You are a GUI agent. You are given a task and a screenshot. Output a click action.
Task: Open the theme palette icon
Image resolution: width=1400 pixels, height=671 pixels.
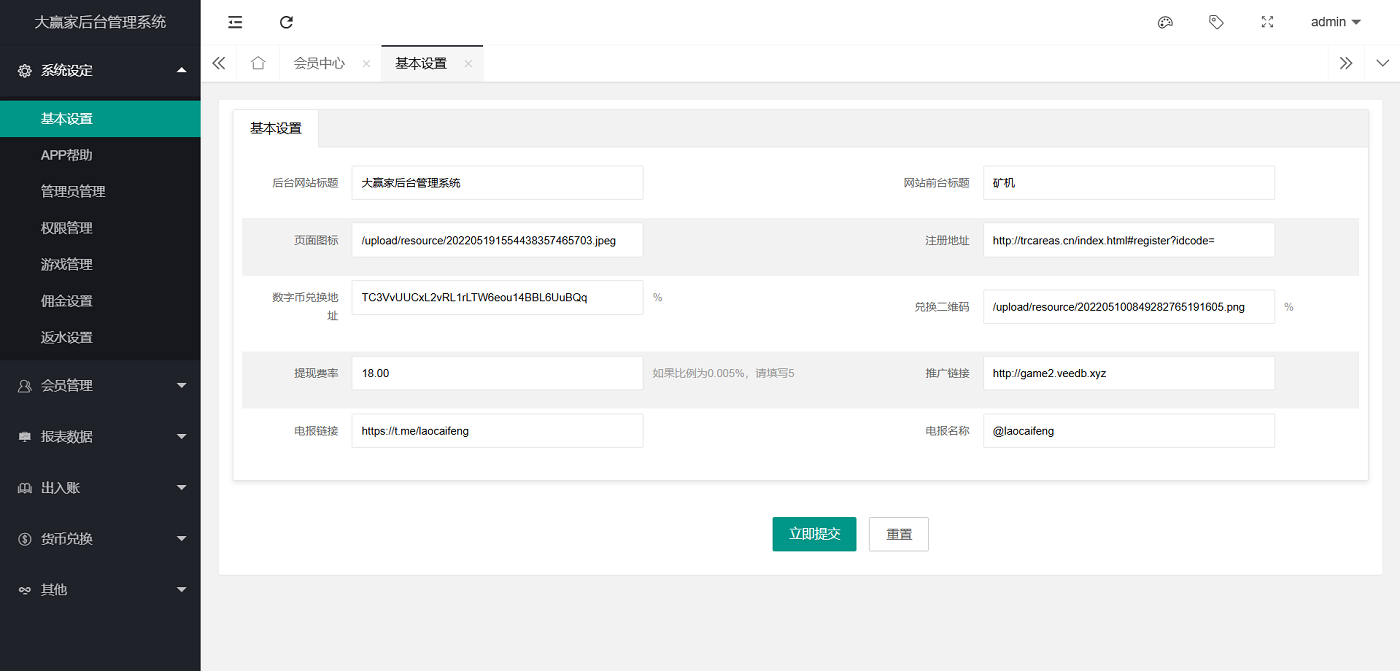(x=1165, y=22)
